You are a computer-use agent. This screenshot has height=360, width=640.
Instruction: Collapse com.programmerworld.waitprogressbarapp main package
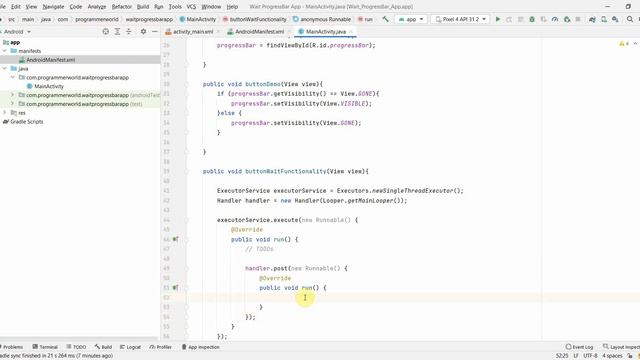pos(12,78)
